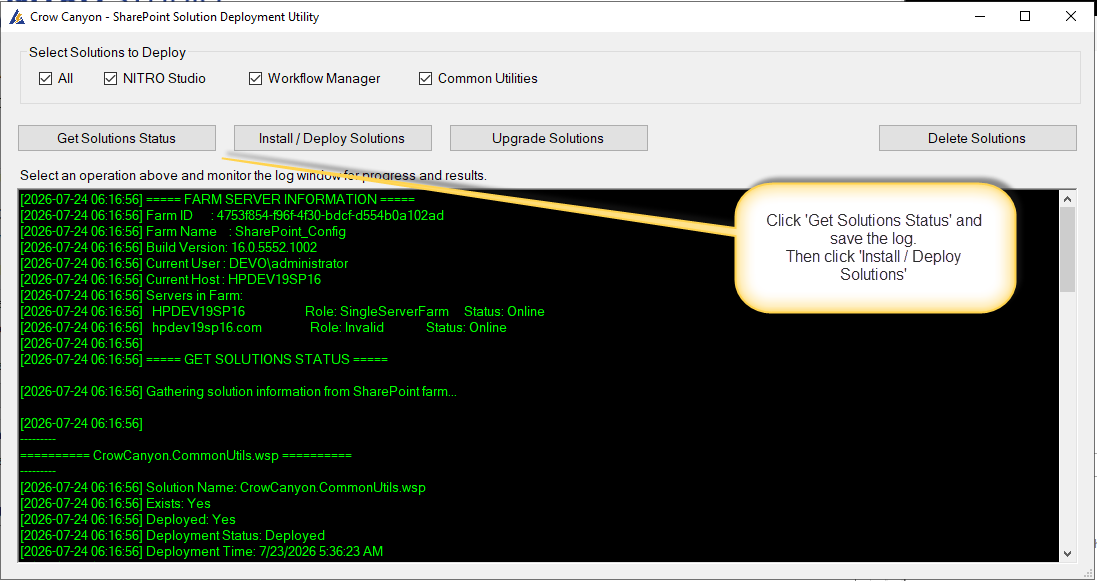Click the Select an operation instruction text
This screenshot has width=1097, height=581.
point(253,176)
